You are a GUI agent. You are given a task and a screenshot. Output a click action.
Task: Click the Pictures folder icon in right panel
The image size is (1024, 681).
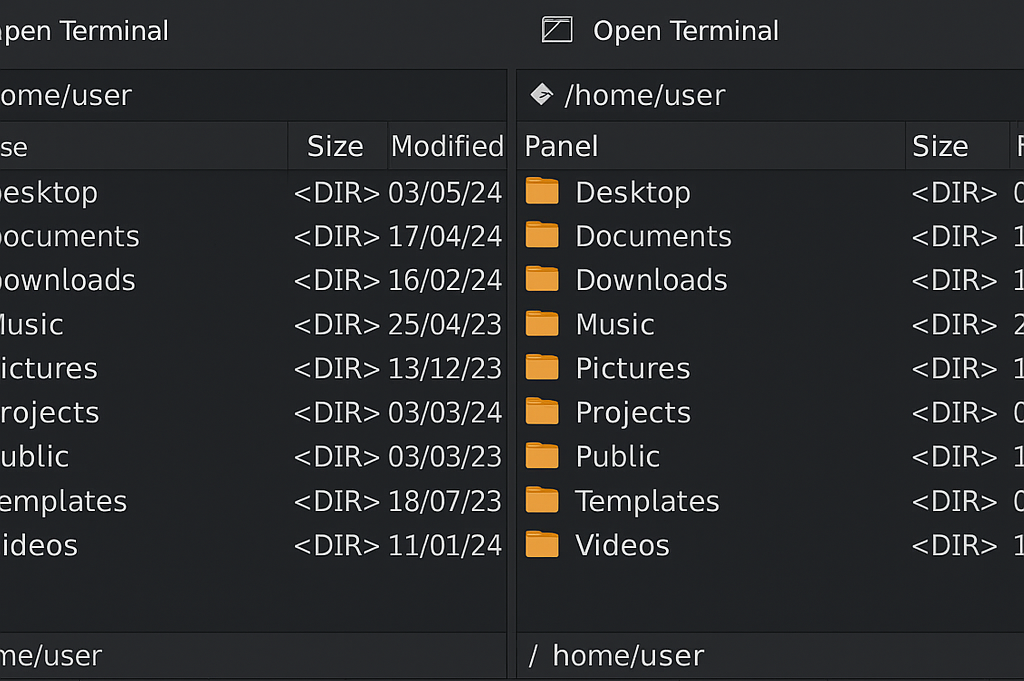pos(542,367)
